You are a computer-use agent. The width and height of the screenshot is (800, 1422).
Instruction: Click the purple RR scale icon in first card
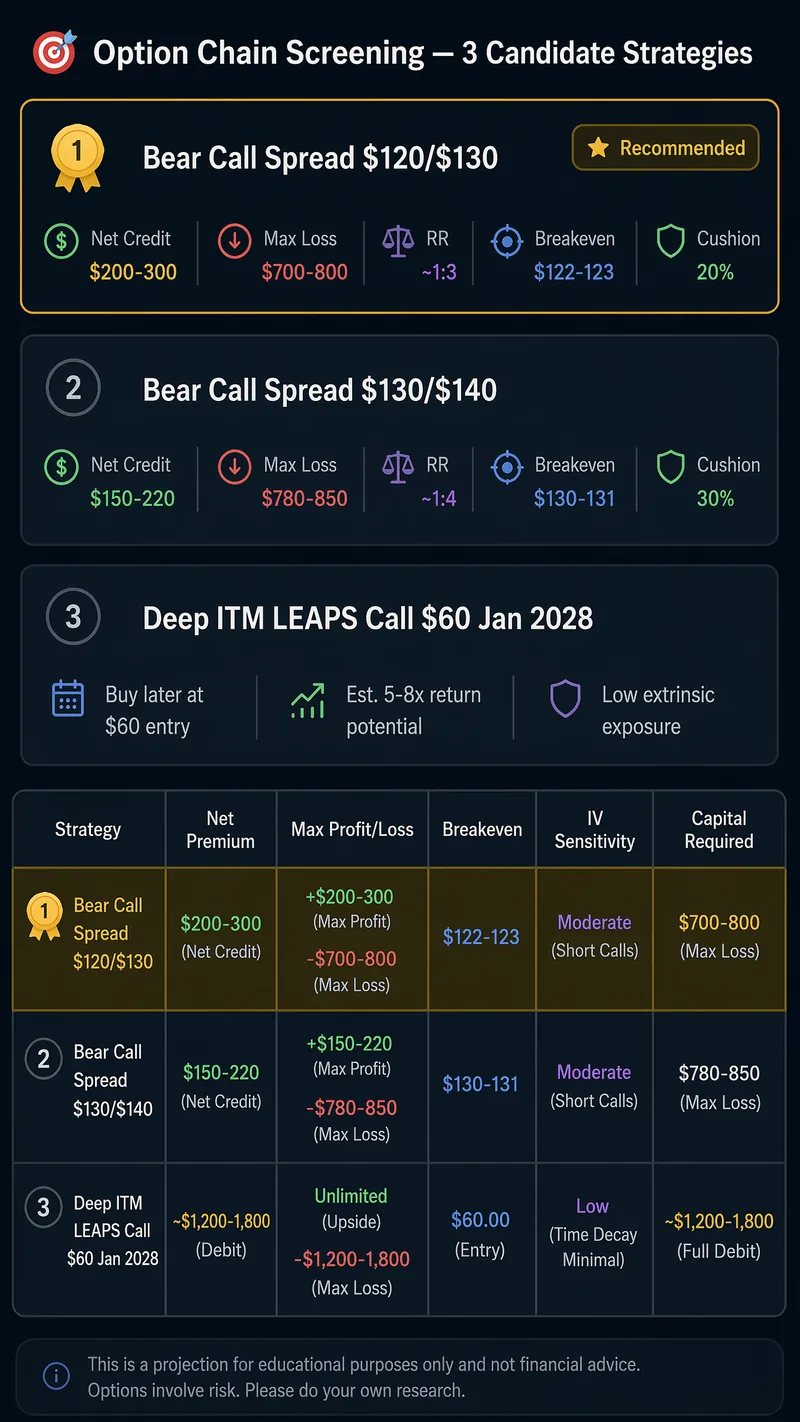[x=397, y=241]
